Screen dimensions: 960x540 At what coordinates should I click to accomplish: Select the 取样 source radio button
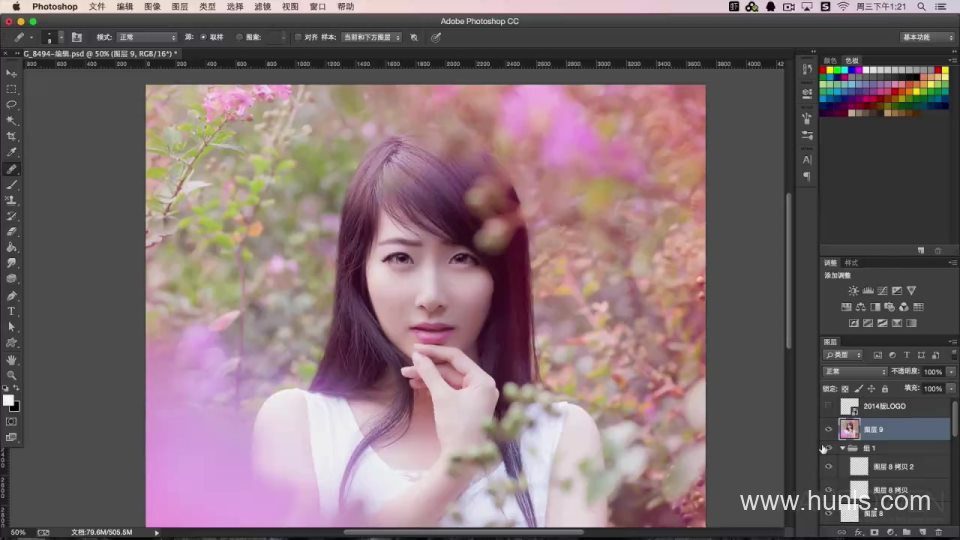click(x=203, y=37)
